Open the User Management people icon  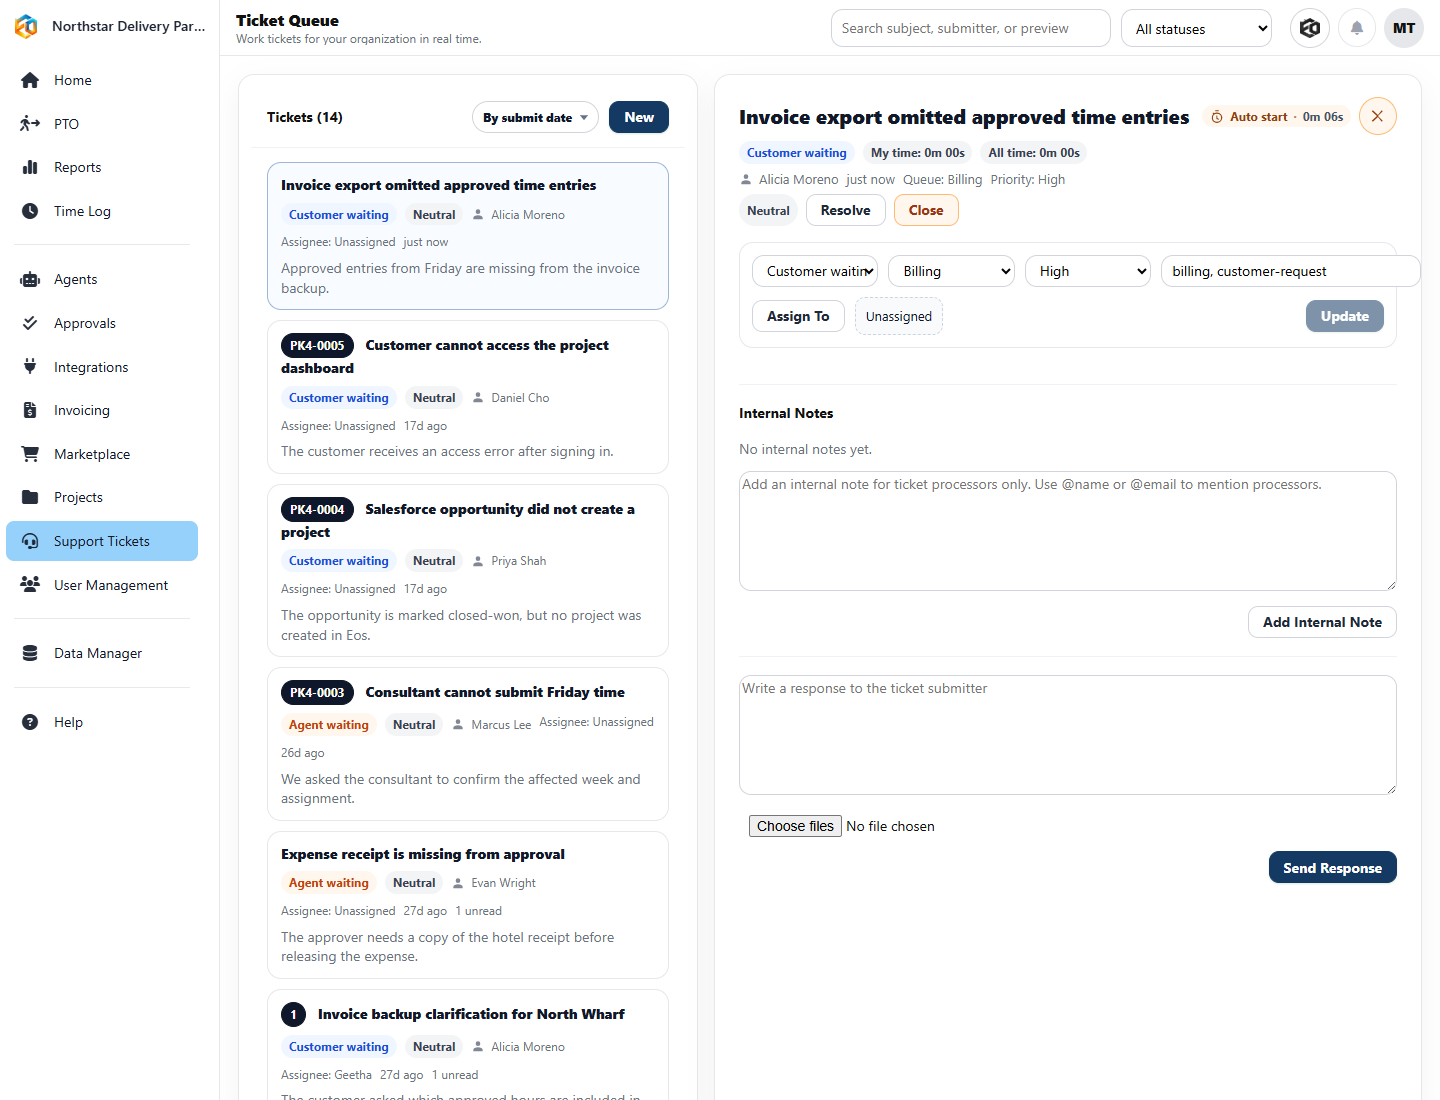(x=30, y=585)
